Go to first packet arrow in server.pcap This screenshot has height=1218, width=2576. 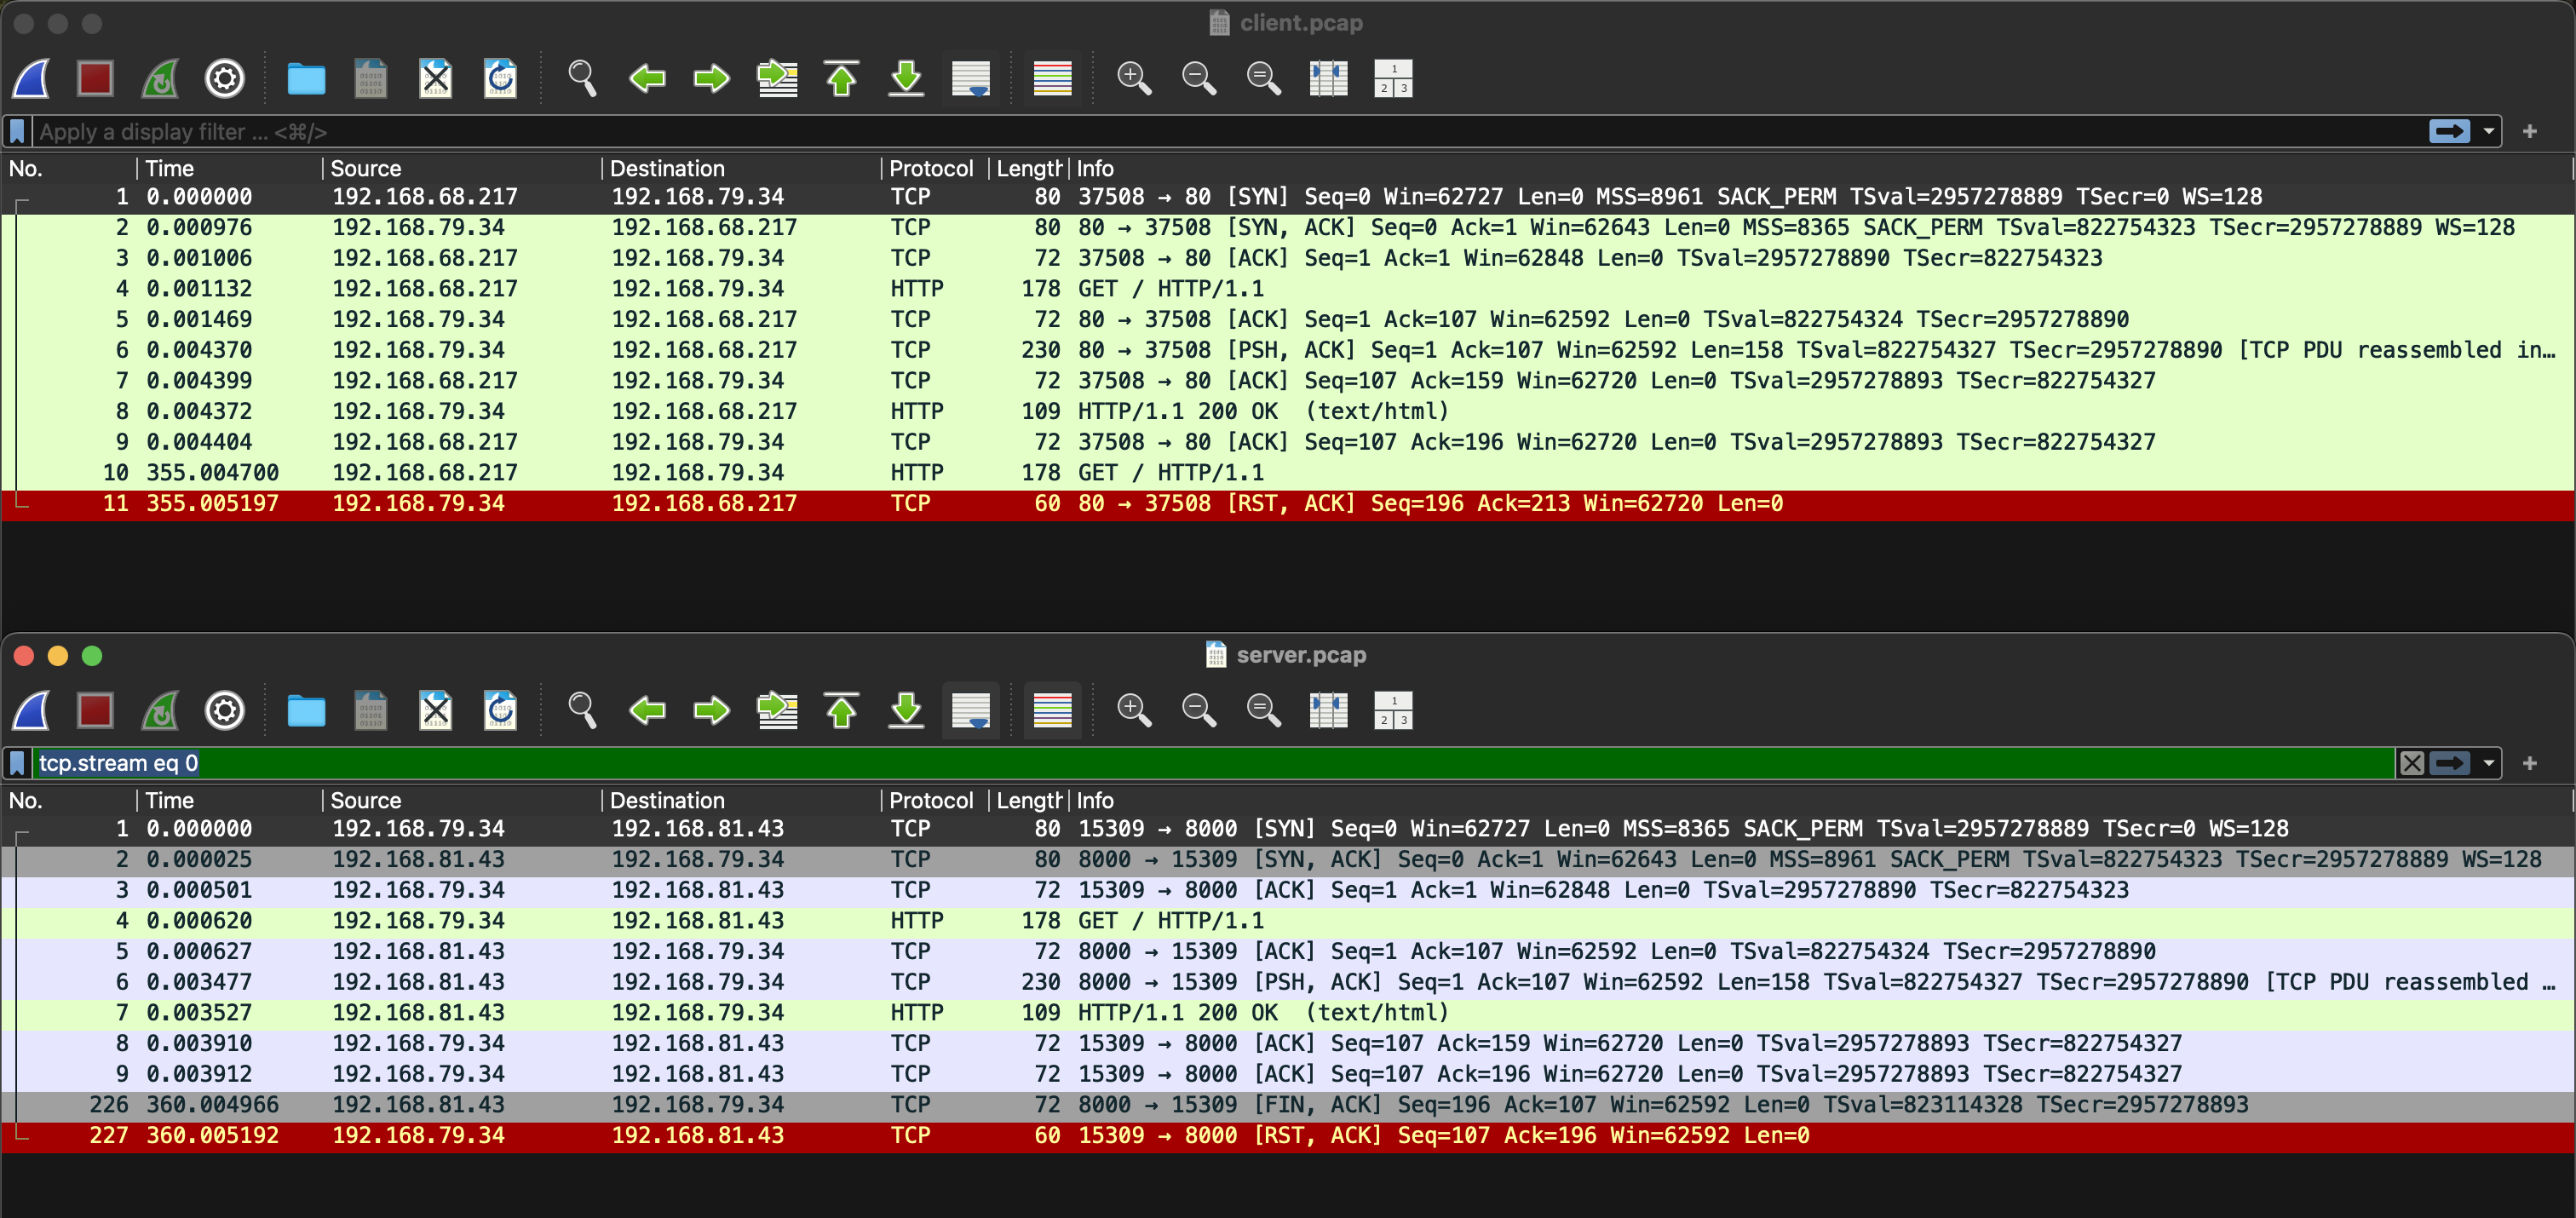click(841, 710)
